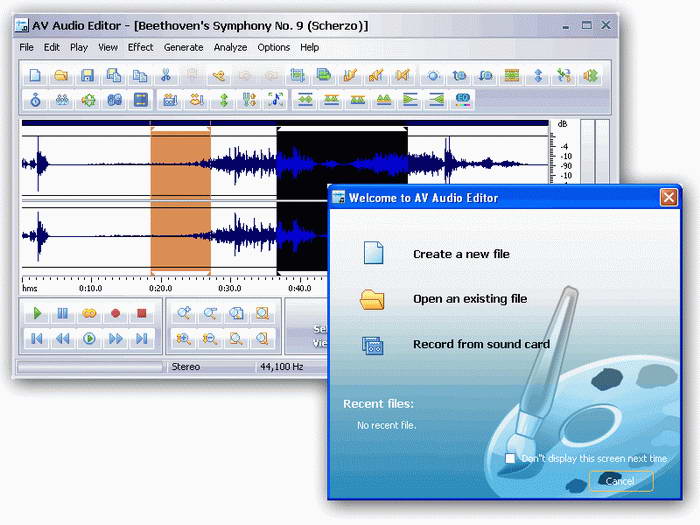Image resolution: width=700 pixels, height=525 pixels.
Task: Start recording with the red Record button
Action: click(x=115, y=313)
